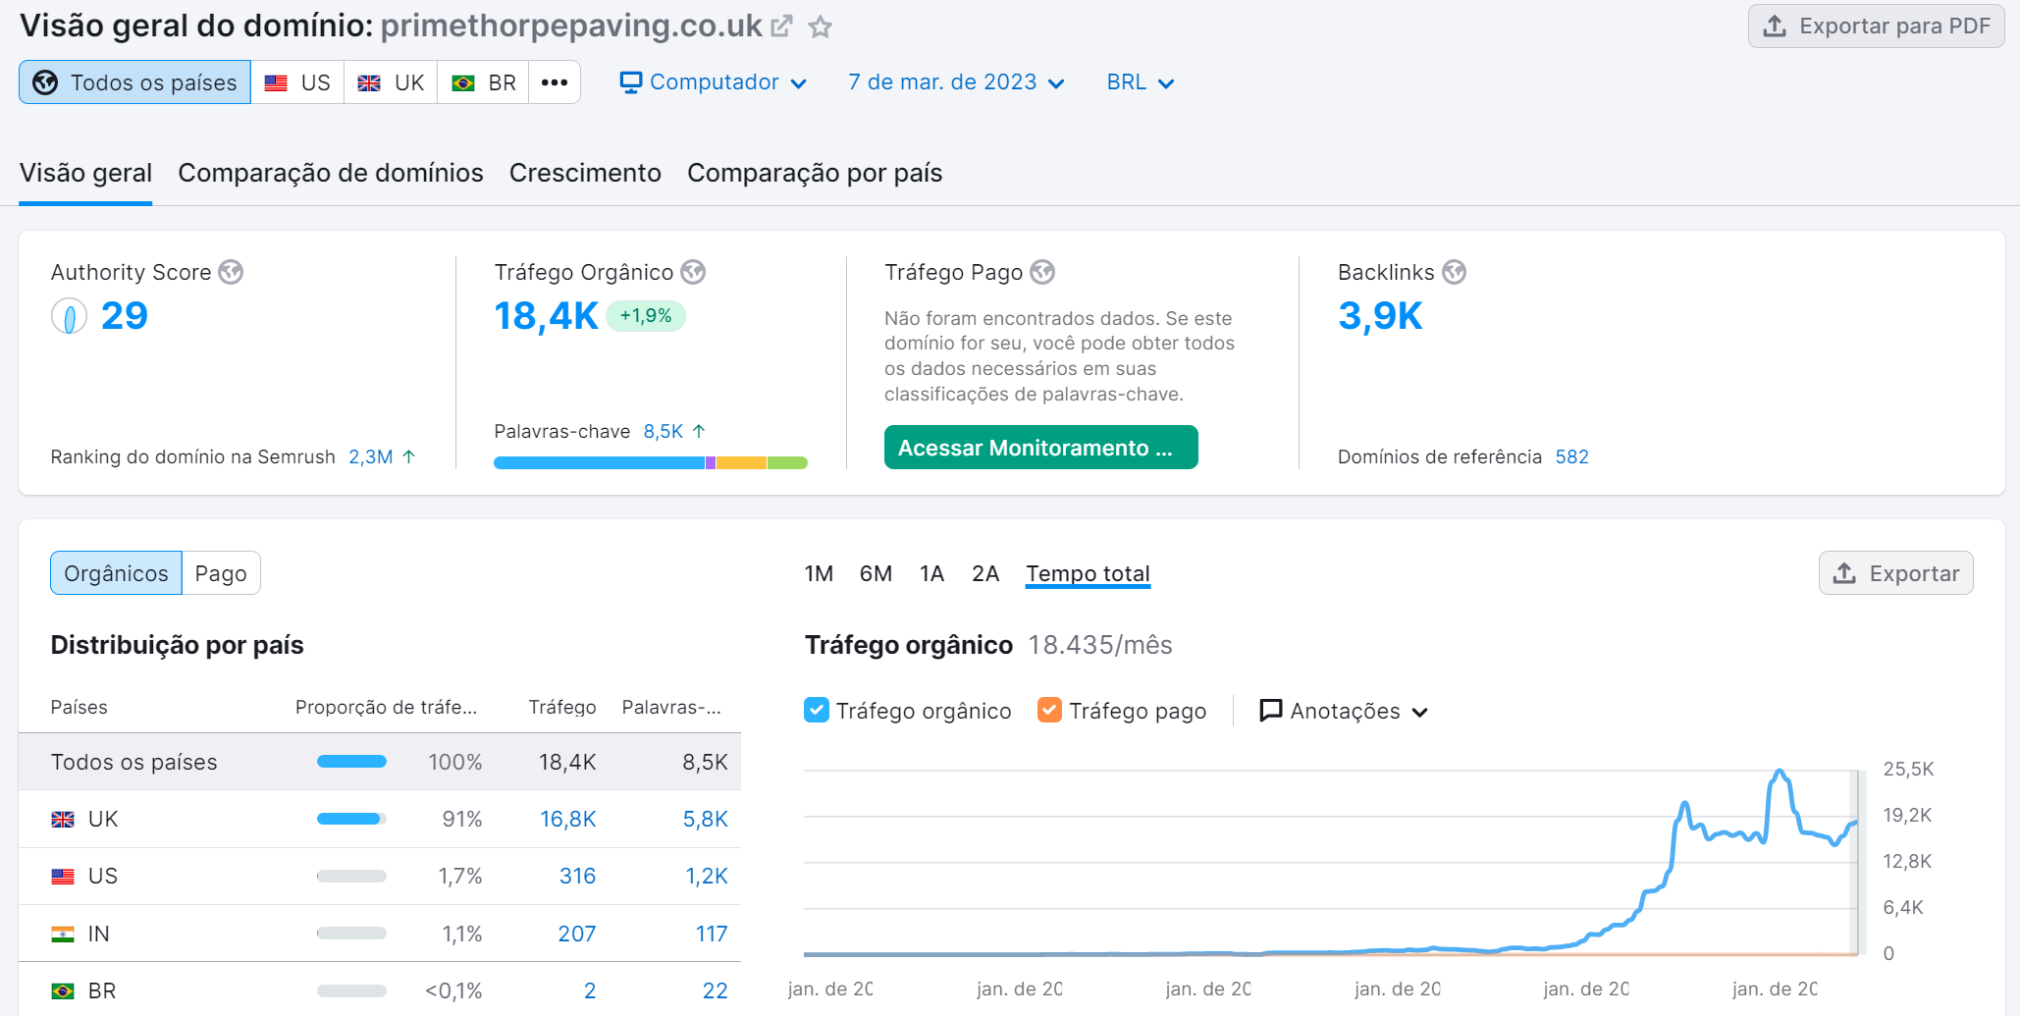
Task: Select the Todos os países filter
Action: click(135, 82)
